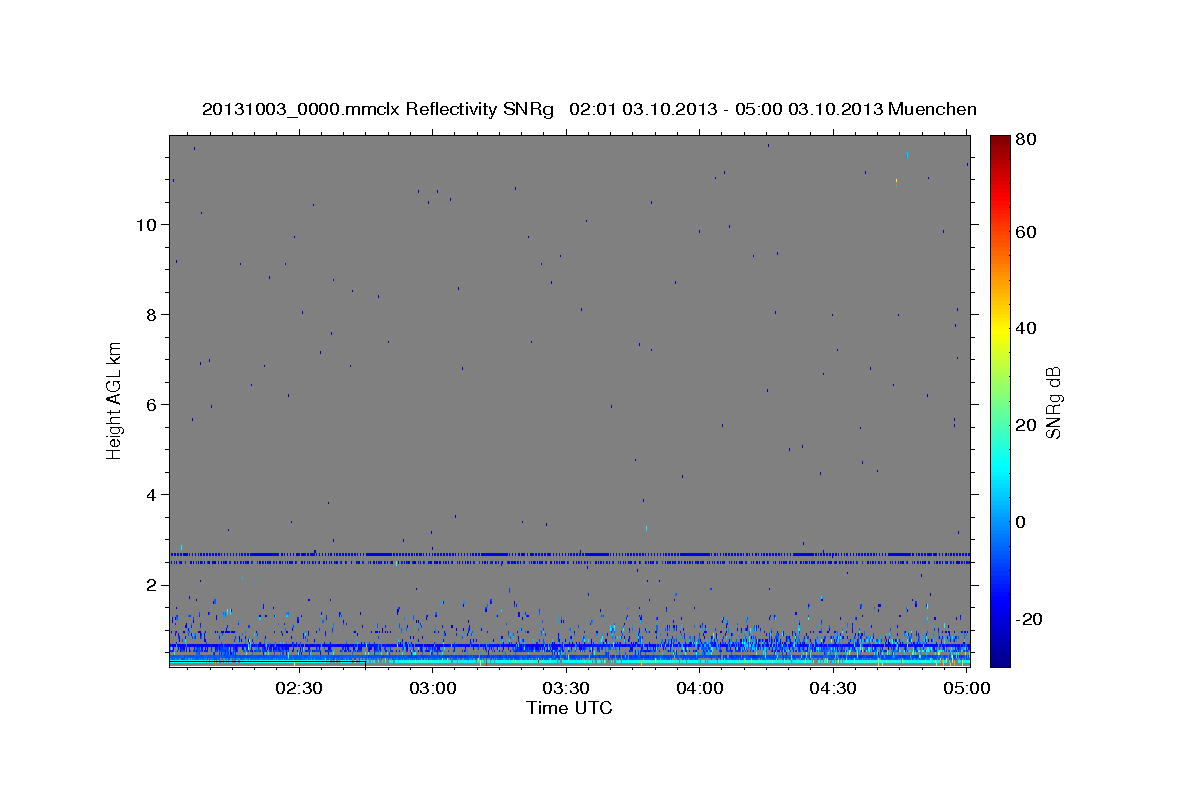Image resolution: width=1200 pixels, height=800 pixels.
Task: Click the '03:30' time tick label
Action: 566,688
